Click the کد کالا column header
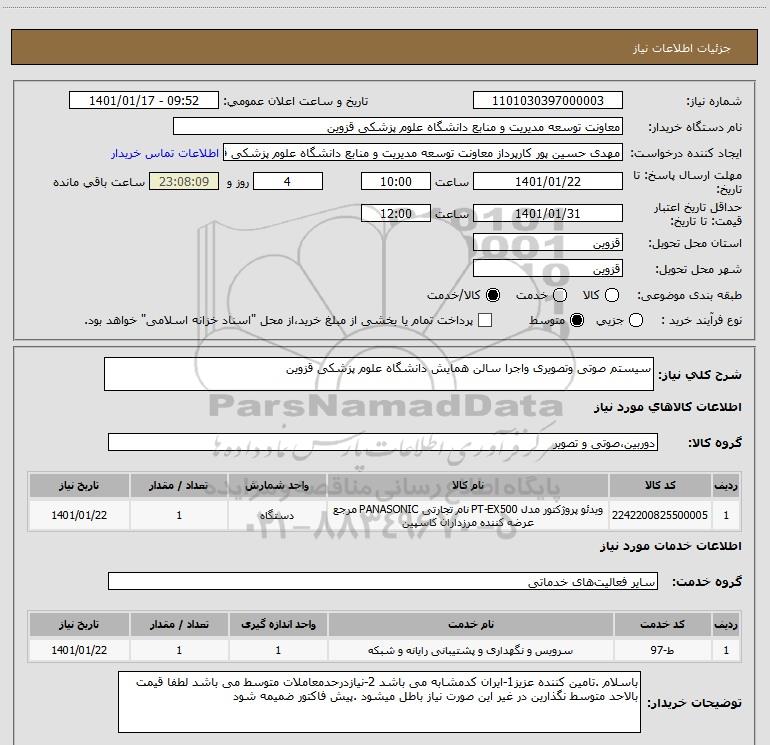 [660, 485]
